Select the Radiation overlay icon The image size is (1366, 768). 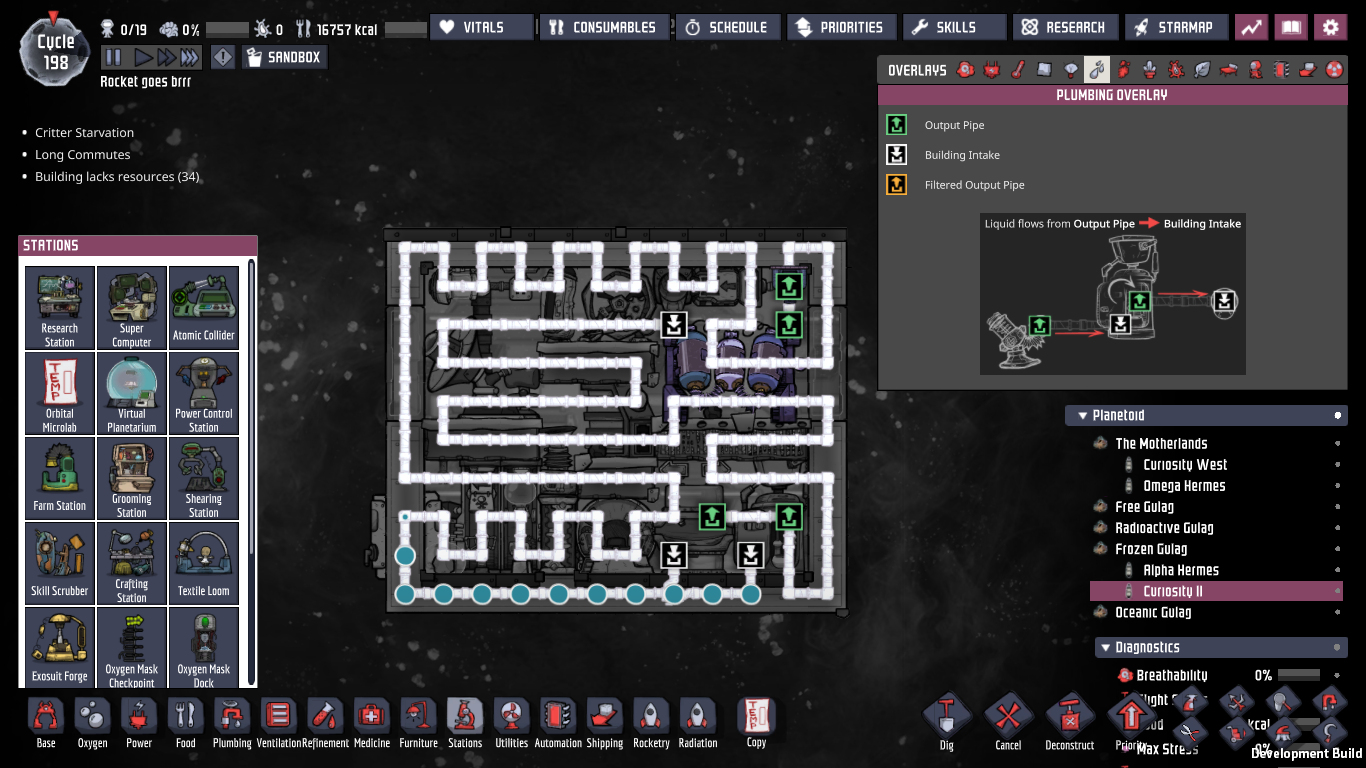[1333, 70]
